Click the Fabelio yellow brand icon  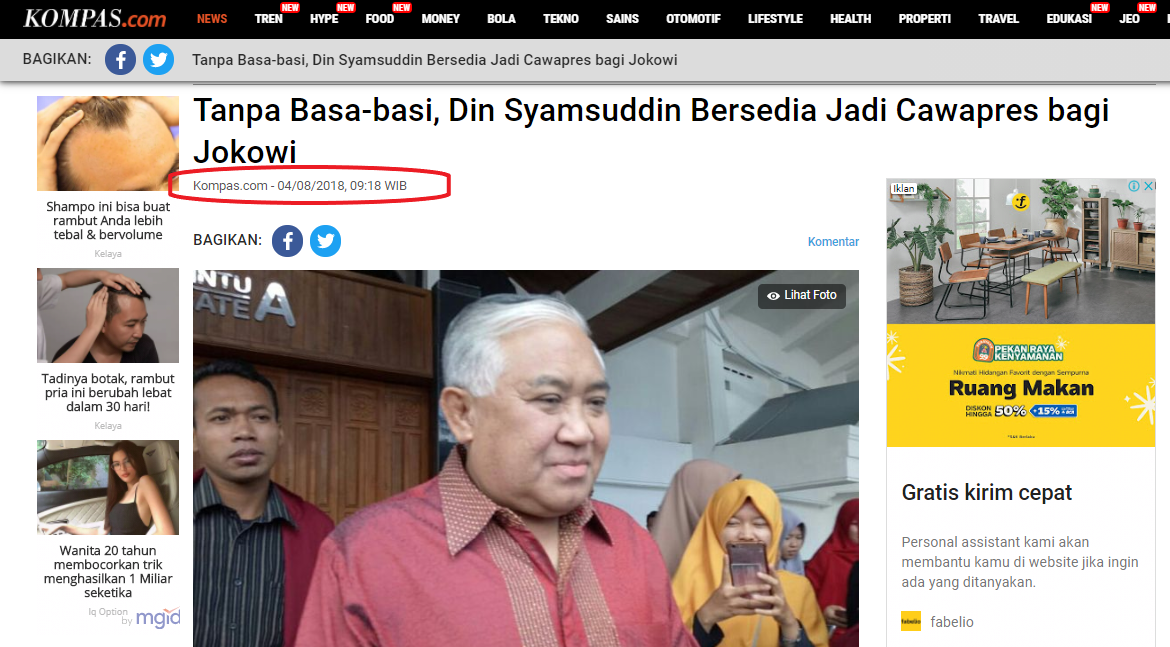pyautogui.click(x=911, y=621)
